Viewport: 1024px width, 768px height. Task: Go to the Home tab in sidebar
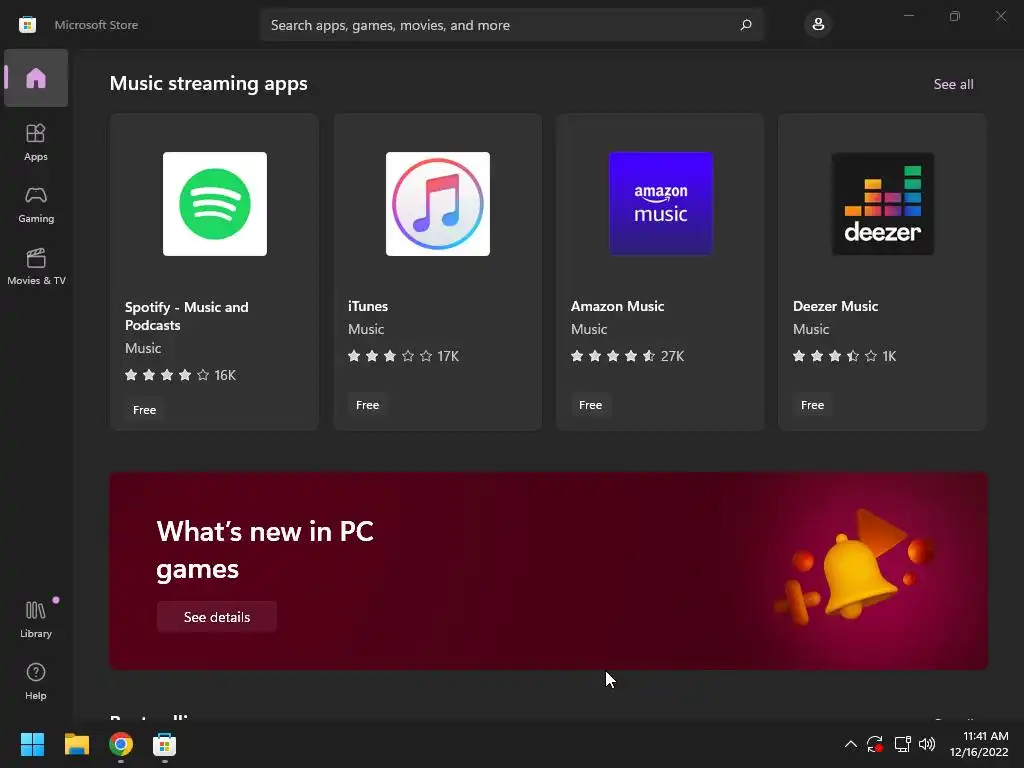tap(36, 78)
